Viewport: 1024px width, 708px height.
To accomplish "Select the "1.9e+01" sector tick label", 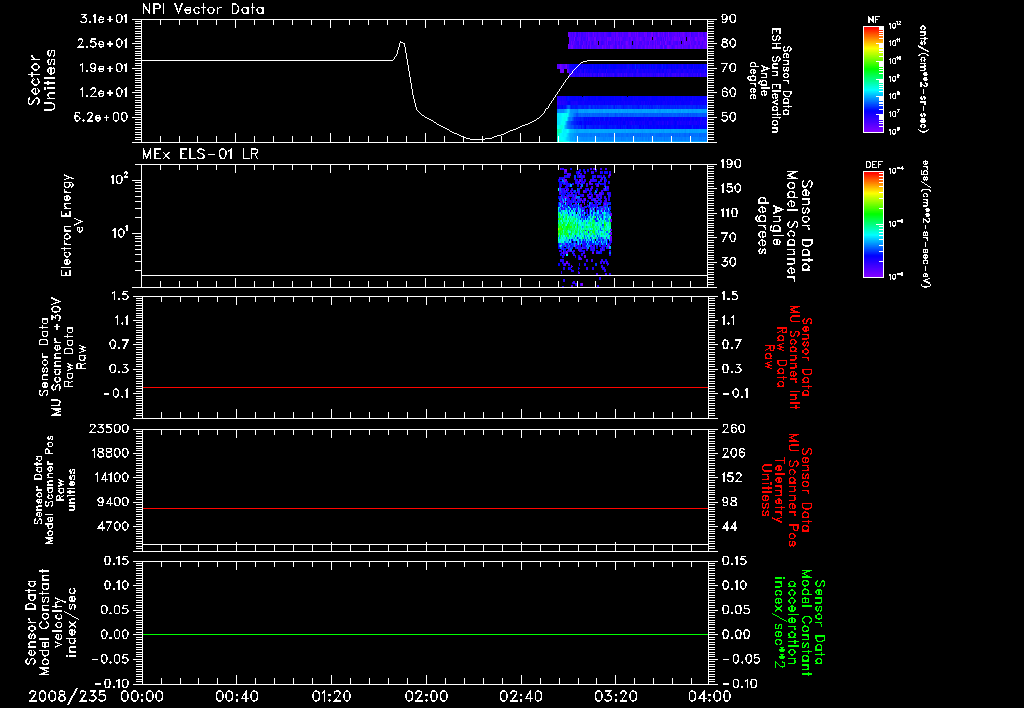I will 103,68.
